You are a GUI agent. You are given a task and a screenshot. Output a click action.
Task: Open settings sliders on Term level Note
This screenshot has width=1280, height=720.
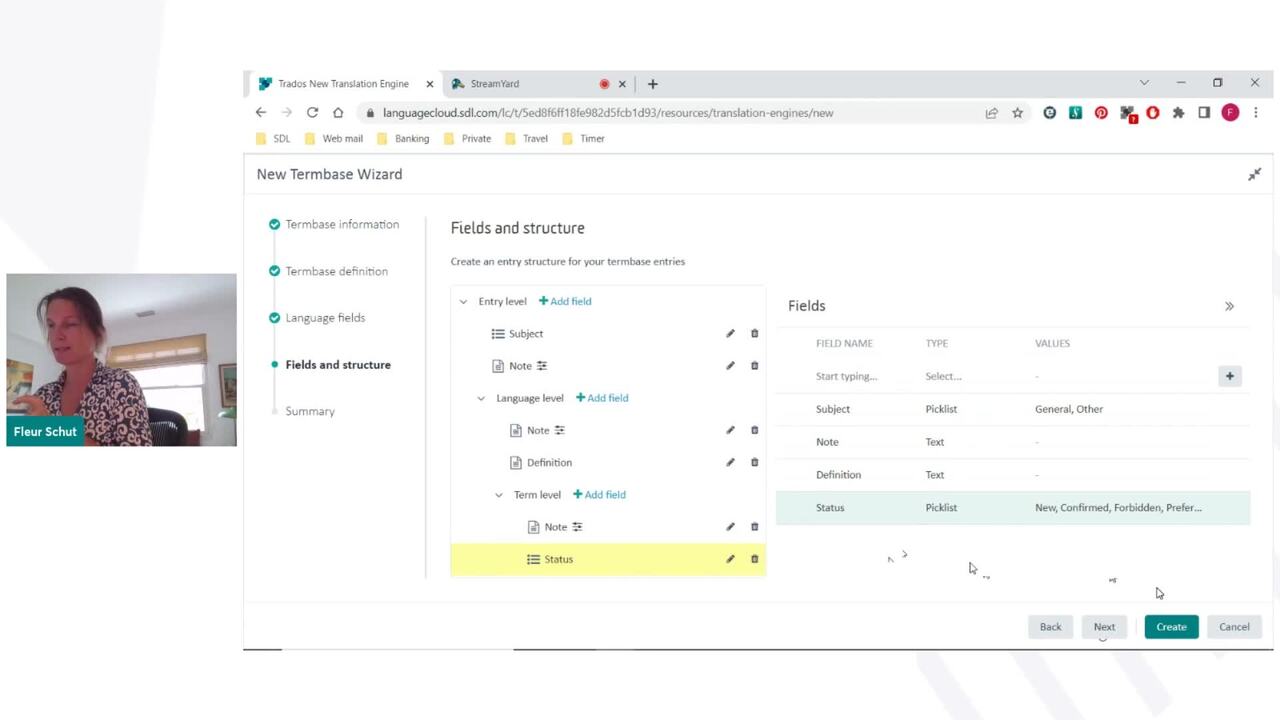click(x=577, y=527)
